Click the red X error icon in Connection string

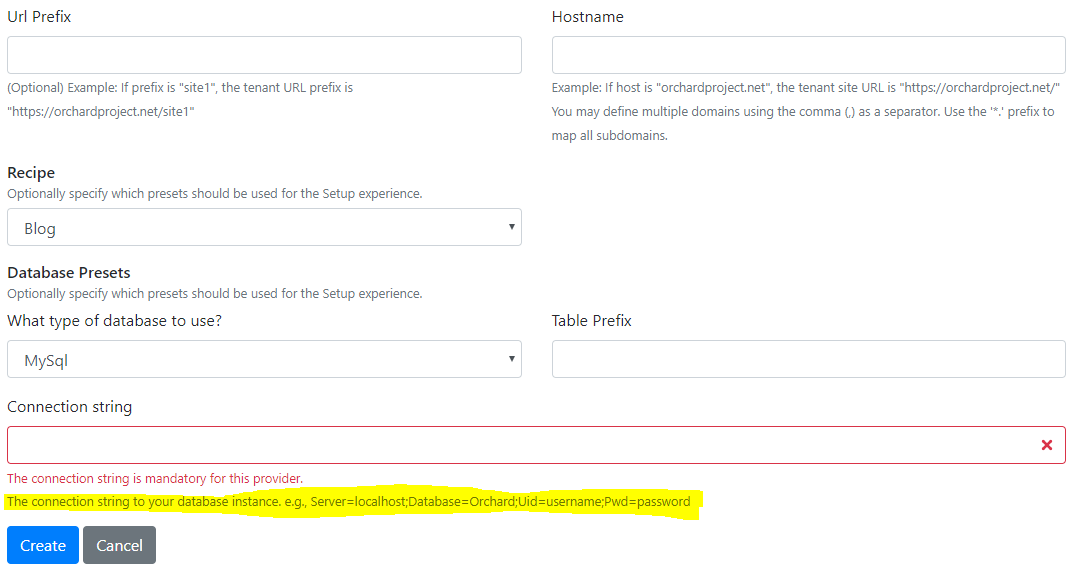point(1047,445)
